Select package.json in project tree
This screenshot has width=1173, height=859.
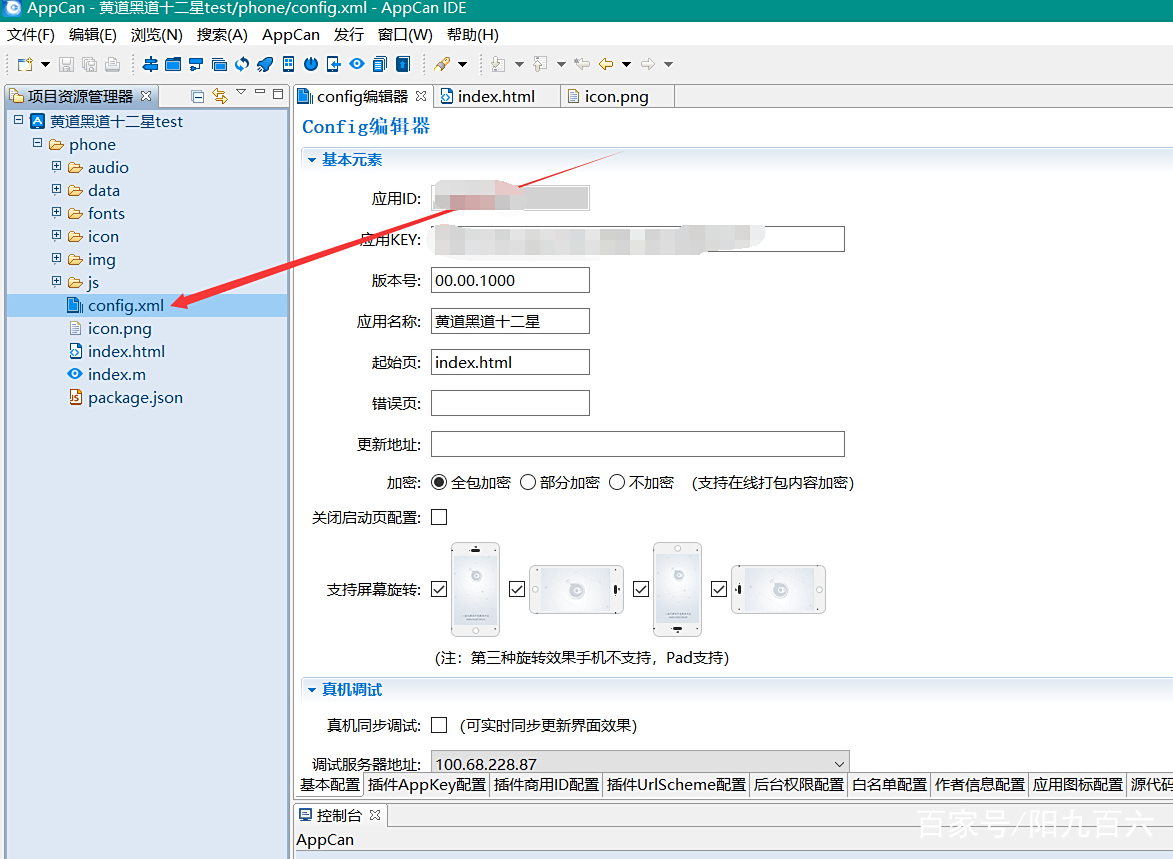135,398
